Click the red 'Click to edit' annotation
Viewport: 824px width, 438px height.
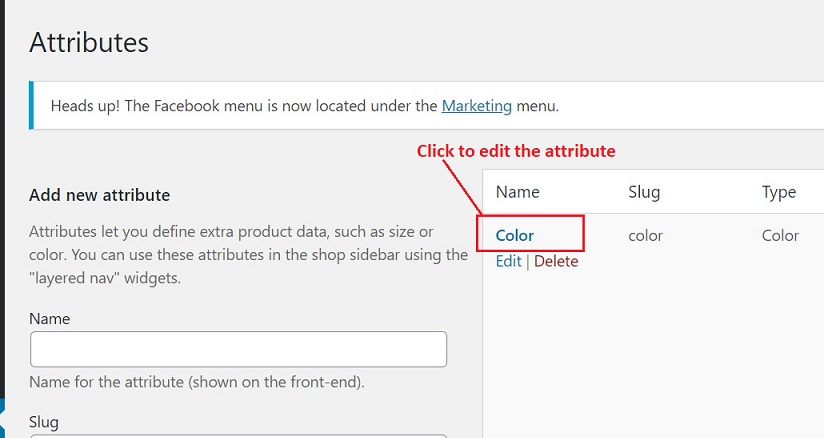pyautogui.click(x=516, y=151)
